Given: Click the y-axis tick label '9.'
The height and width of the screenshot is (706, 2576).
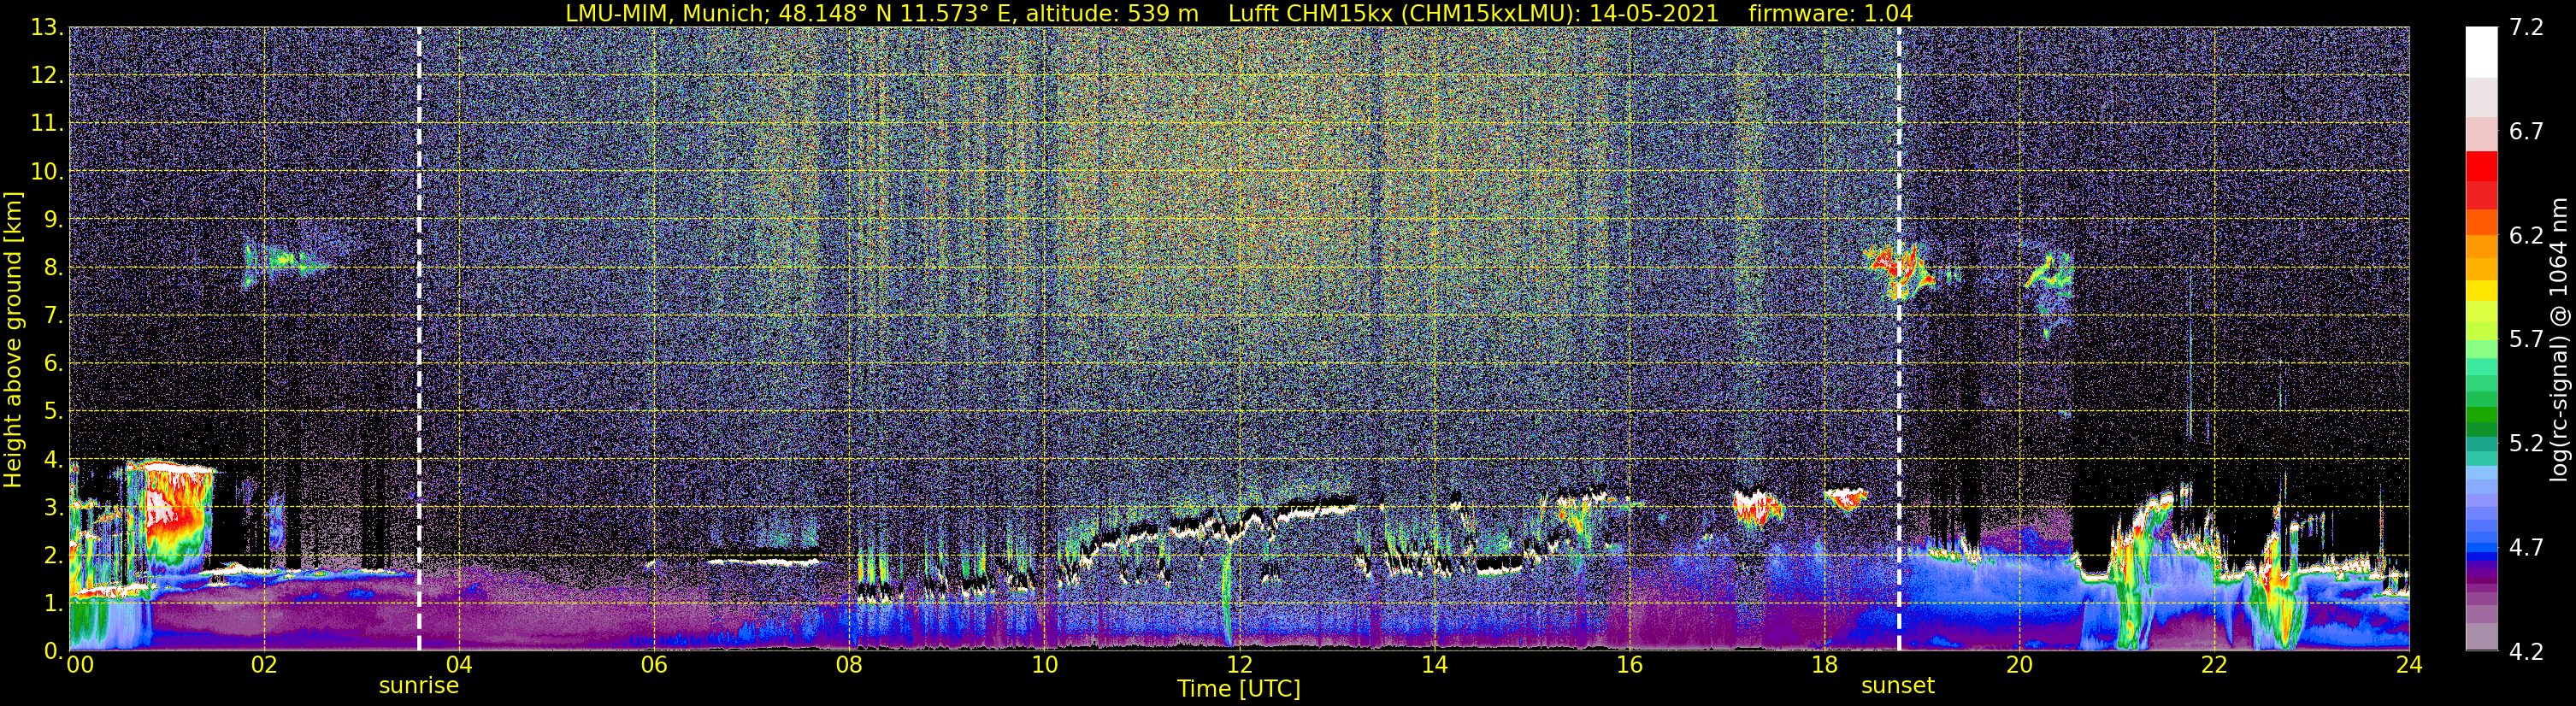Looking at the screenshot, I should tap(52, 219).
